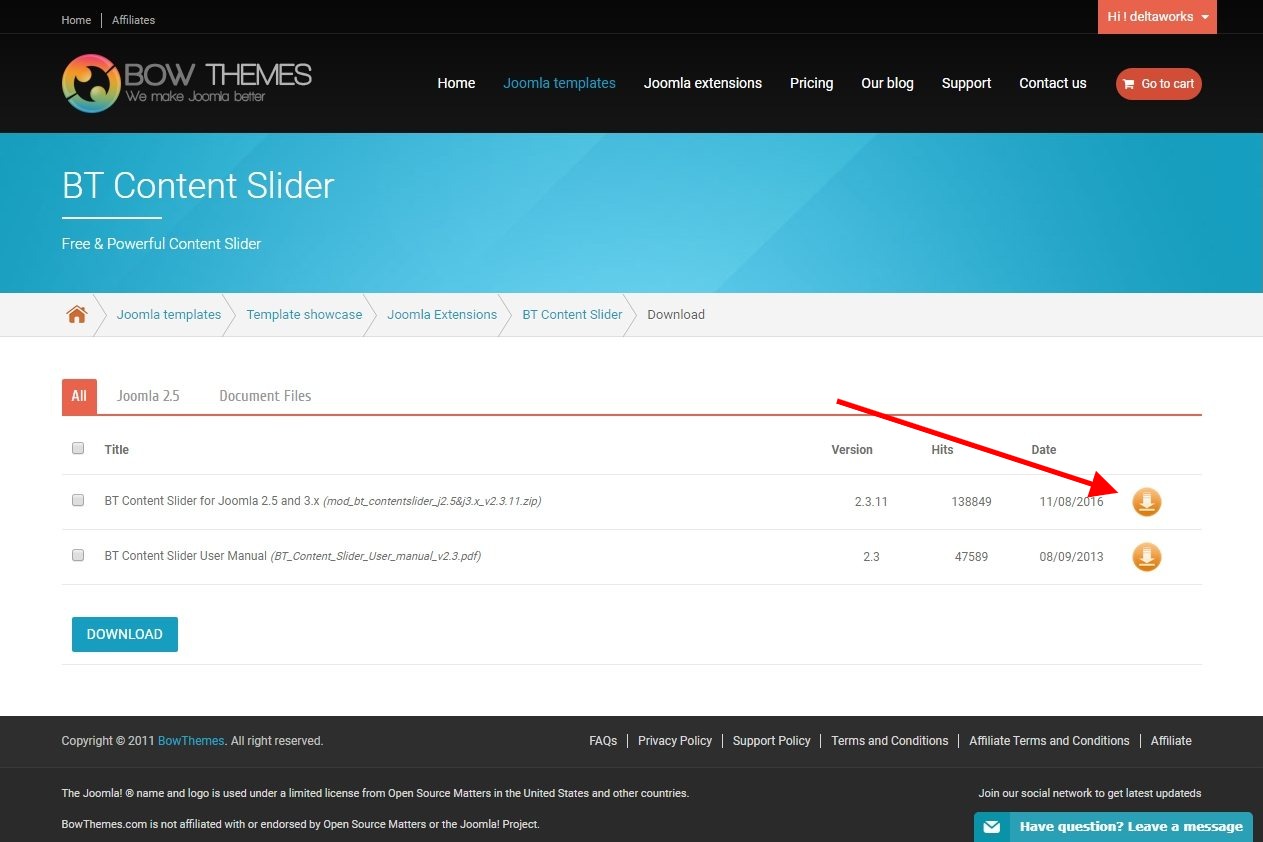Check the BT Content Slider for Joomla row
This screenshot has height=842, width=1263.
click(x=78, y=500)
